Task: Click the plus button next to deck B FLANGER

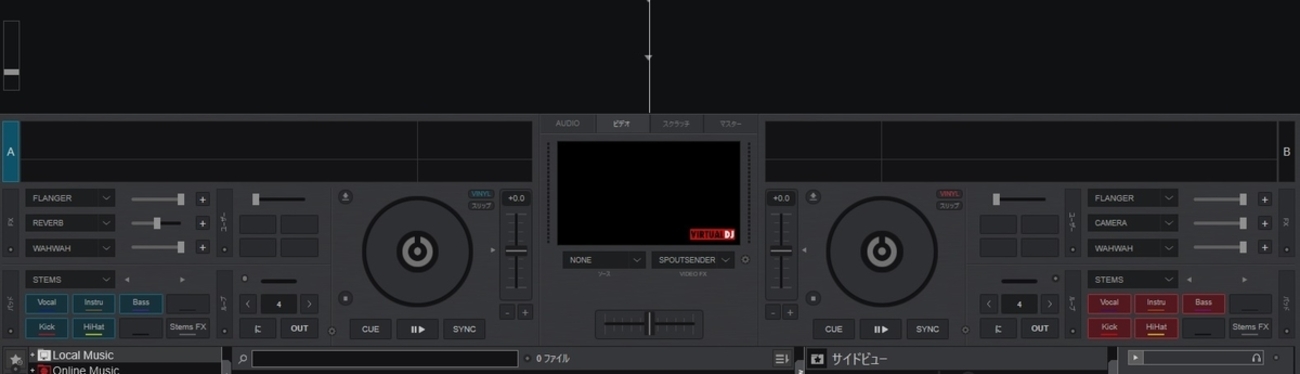Action: tap(1264, 199)
